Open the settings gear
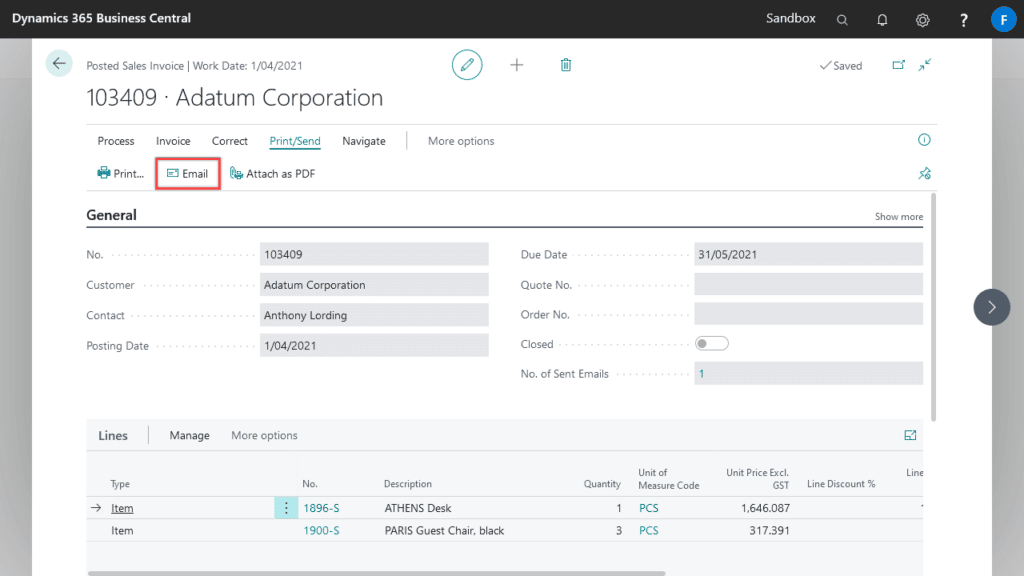The image size is (1024, 576). point(922,19)
